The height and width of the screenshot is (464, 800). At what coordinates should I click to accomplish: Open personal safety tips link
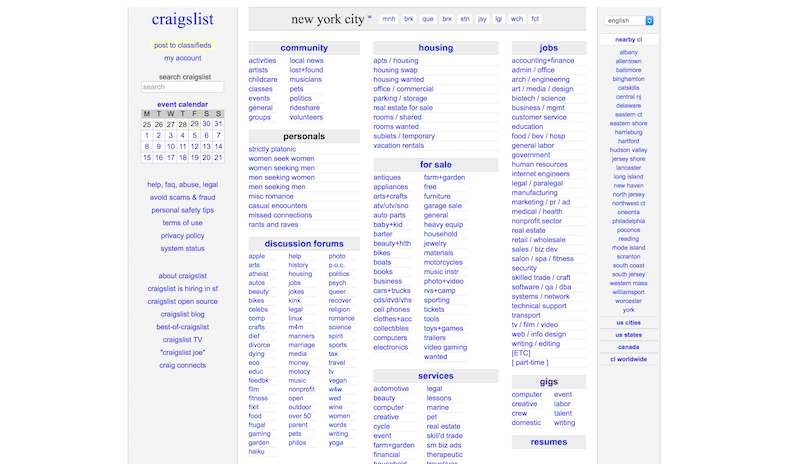(x=182, y=210)
